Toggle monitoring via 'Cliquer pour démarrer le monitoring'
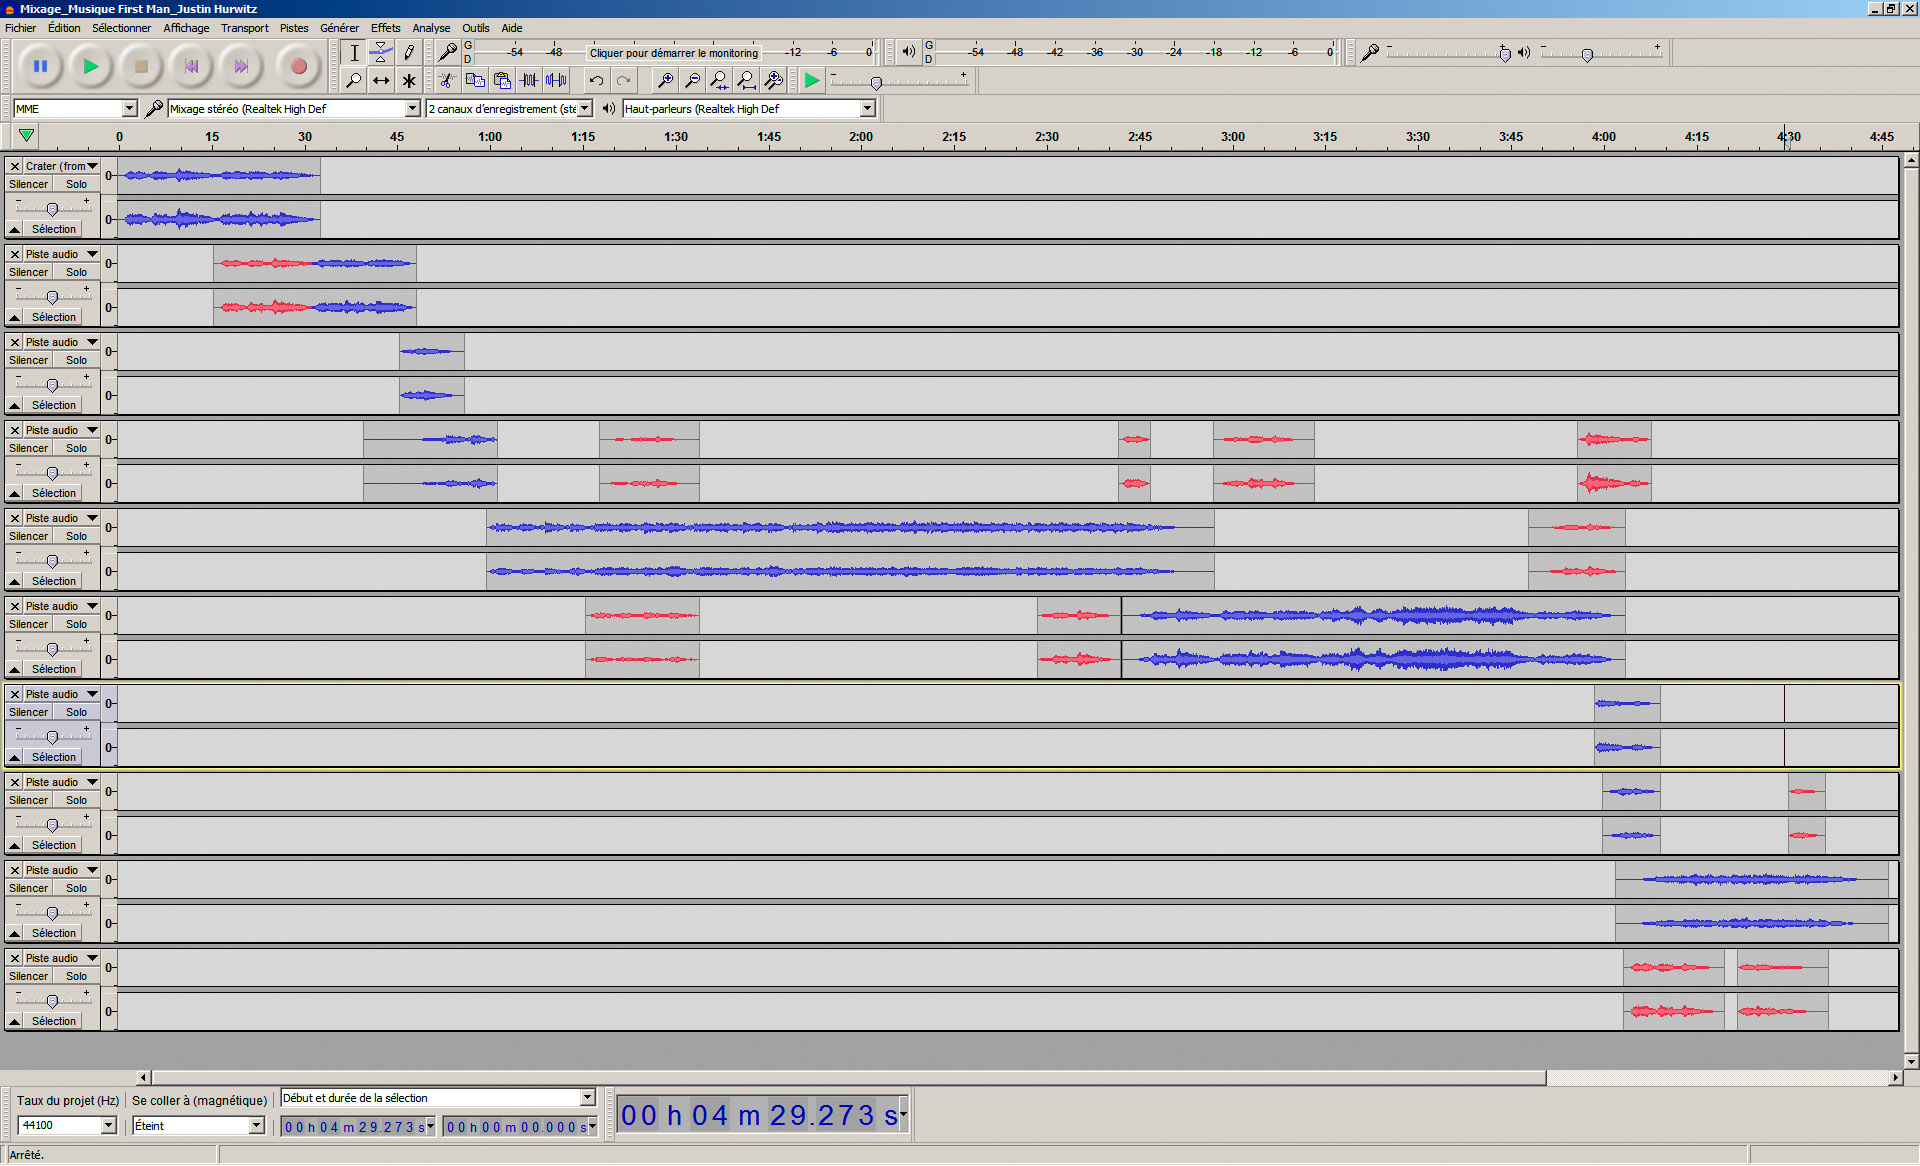Image resolution: width=1920 pixels, height=1166 pixels. [673, 52]
